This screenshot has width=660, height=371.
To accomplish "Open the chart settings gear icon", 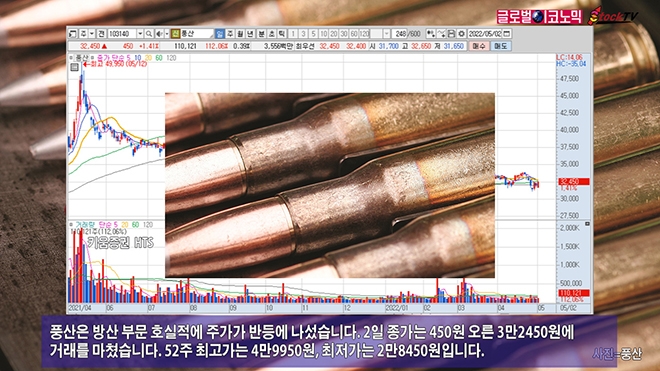I will point(461,34).
